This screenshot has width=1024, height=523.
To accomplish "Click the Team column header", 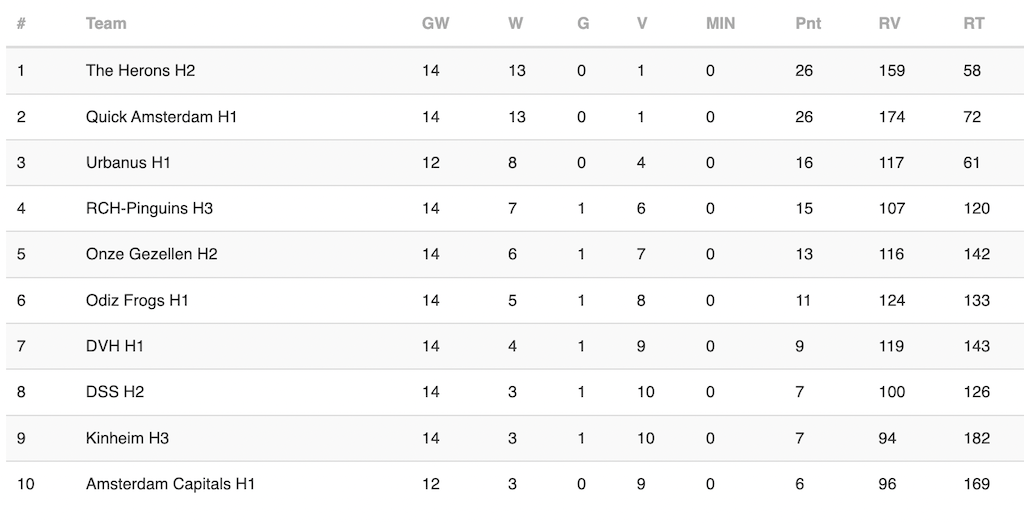I will 106,24.
